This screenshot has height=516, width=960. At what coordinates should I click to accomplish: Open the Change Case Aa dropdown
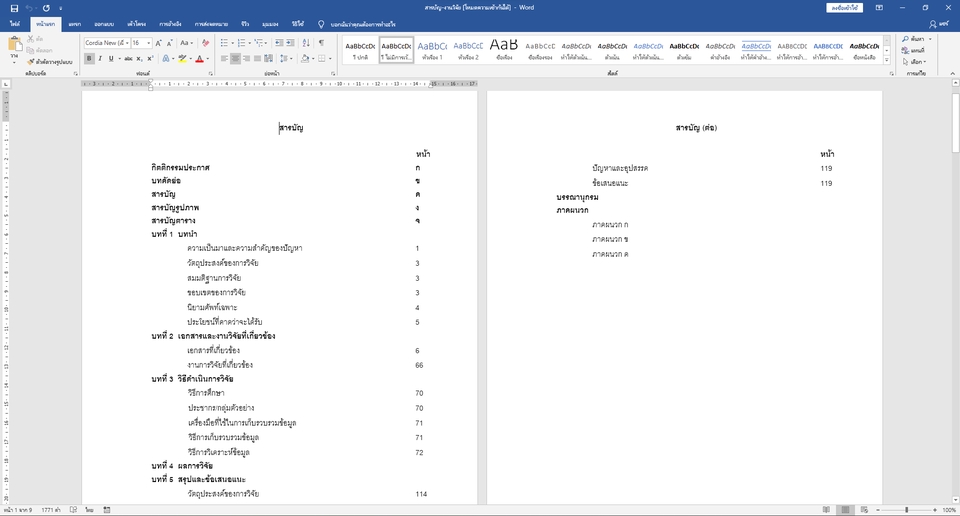point(187,43)
